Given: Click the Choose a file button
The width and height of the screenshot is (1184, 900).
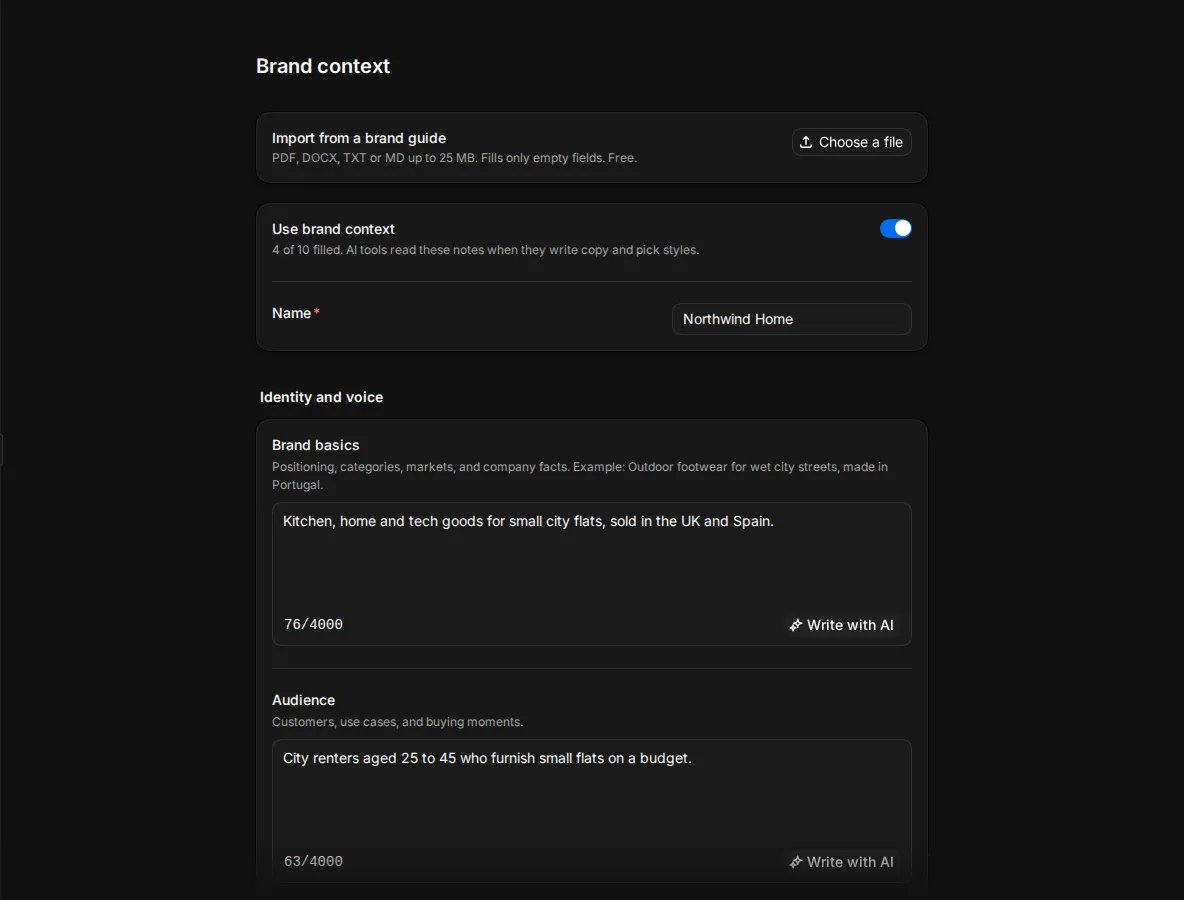Looking at the screenshot, I should [851, 142].
